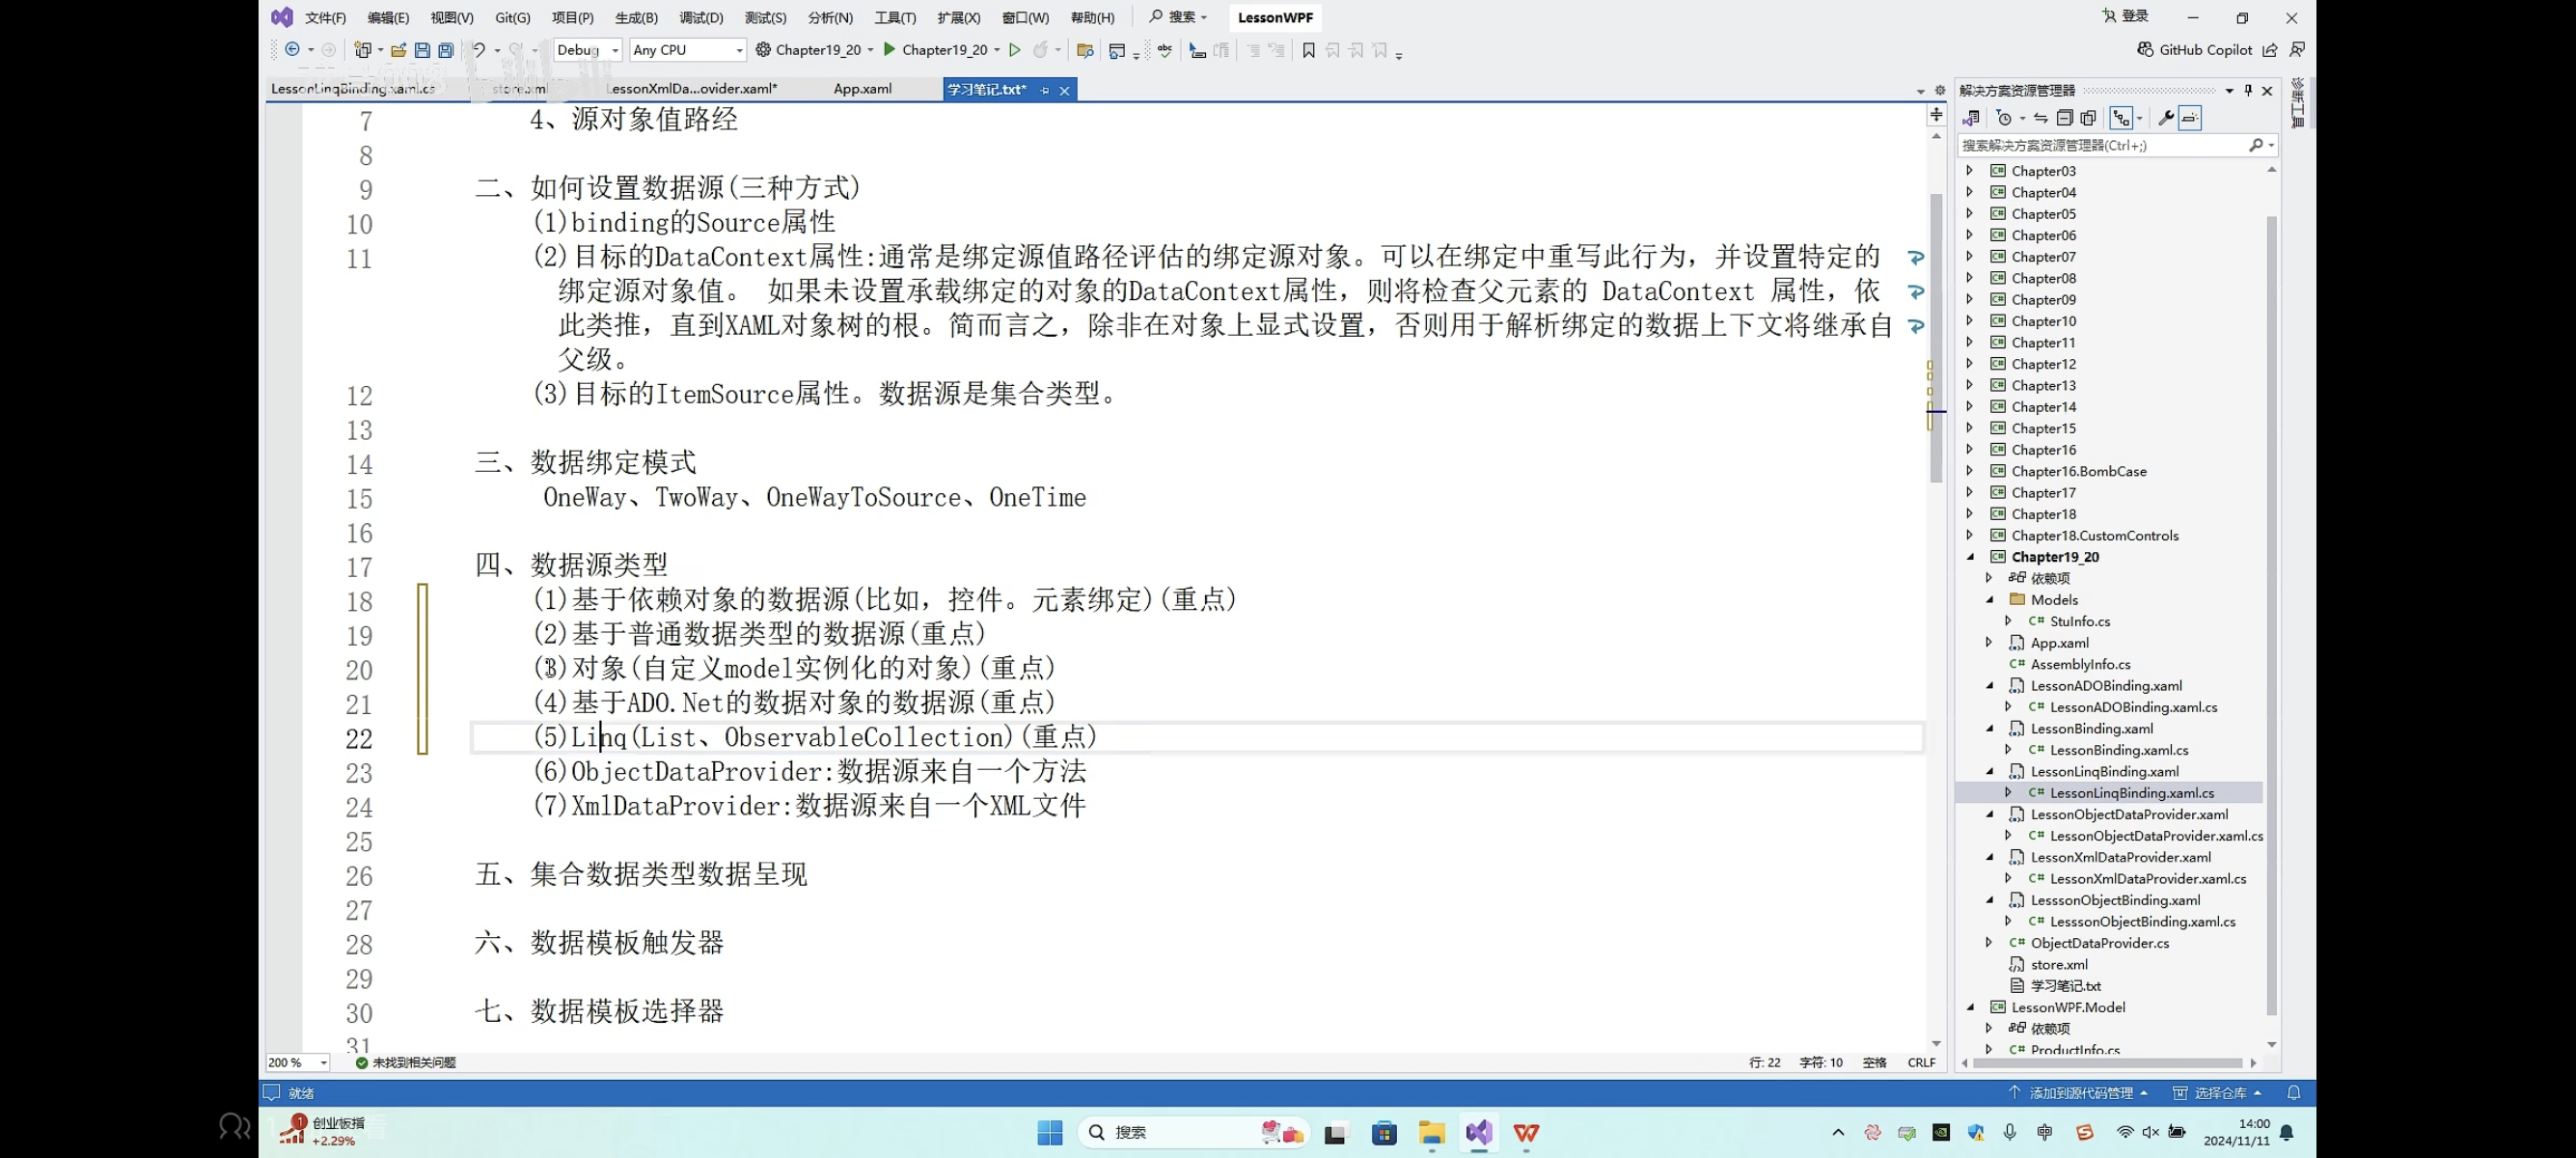Toggle pin on Solution Explorer panel

2248,90
